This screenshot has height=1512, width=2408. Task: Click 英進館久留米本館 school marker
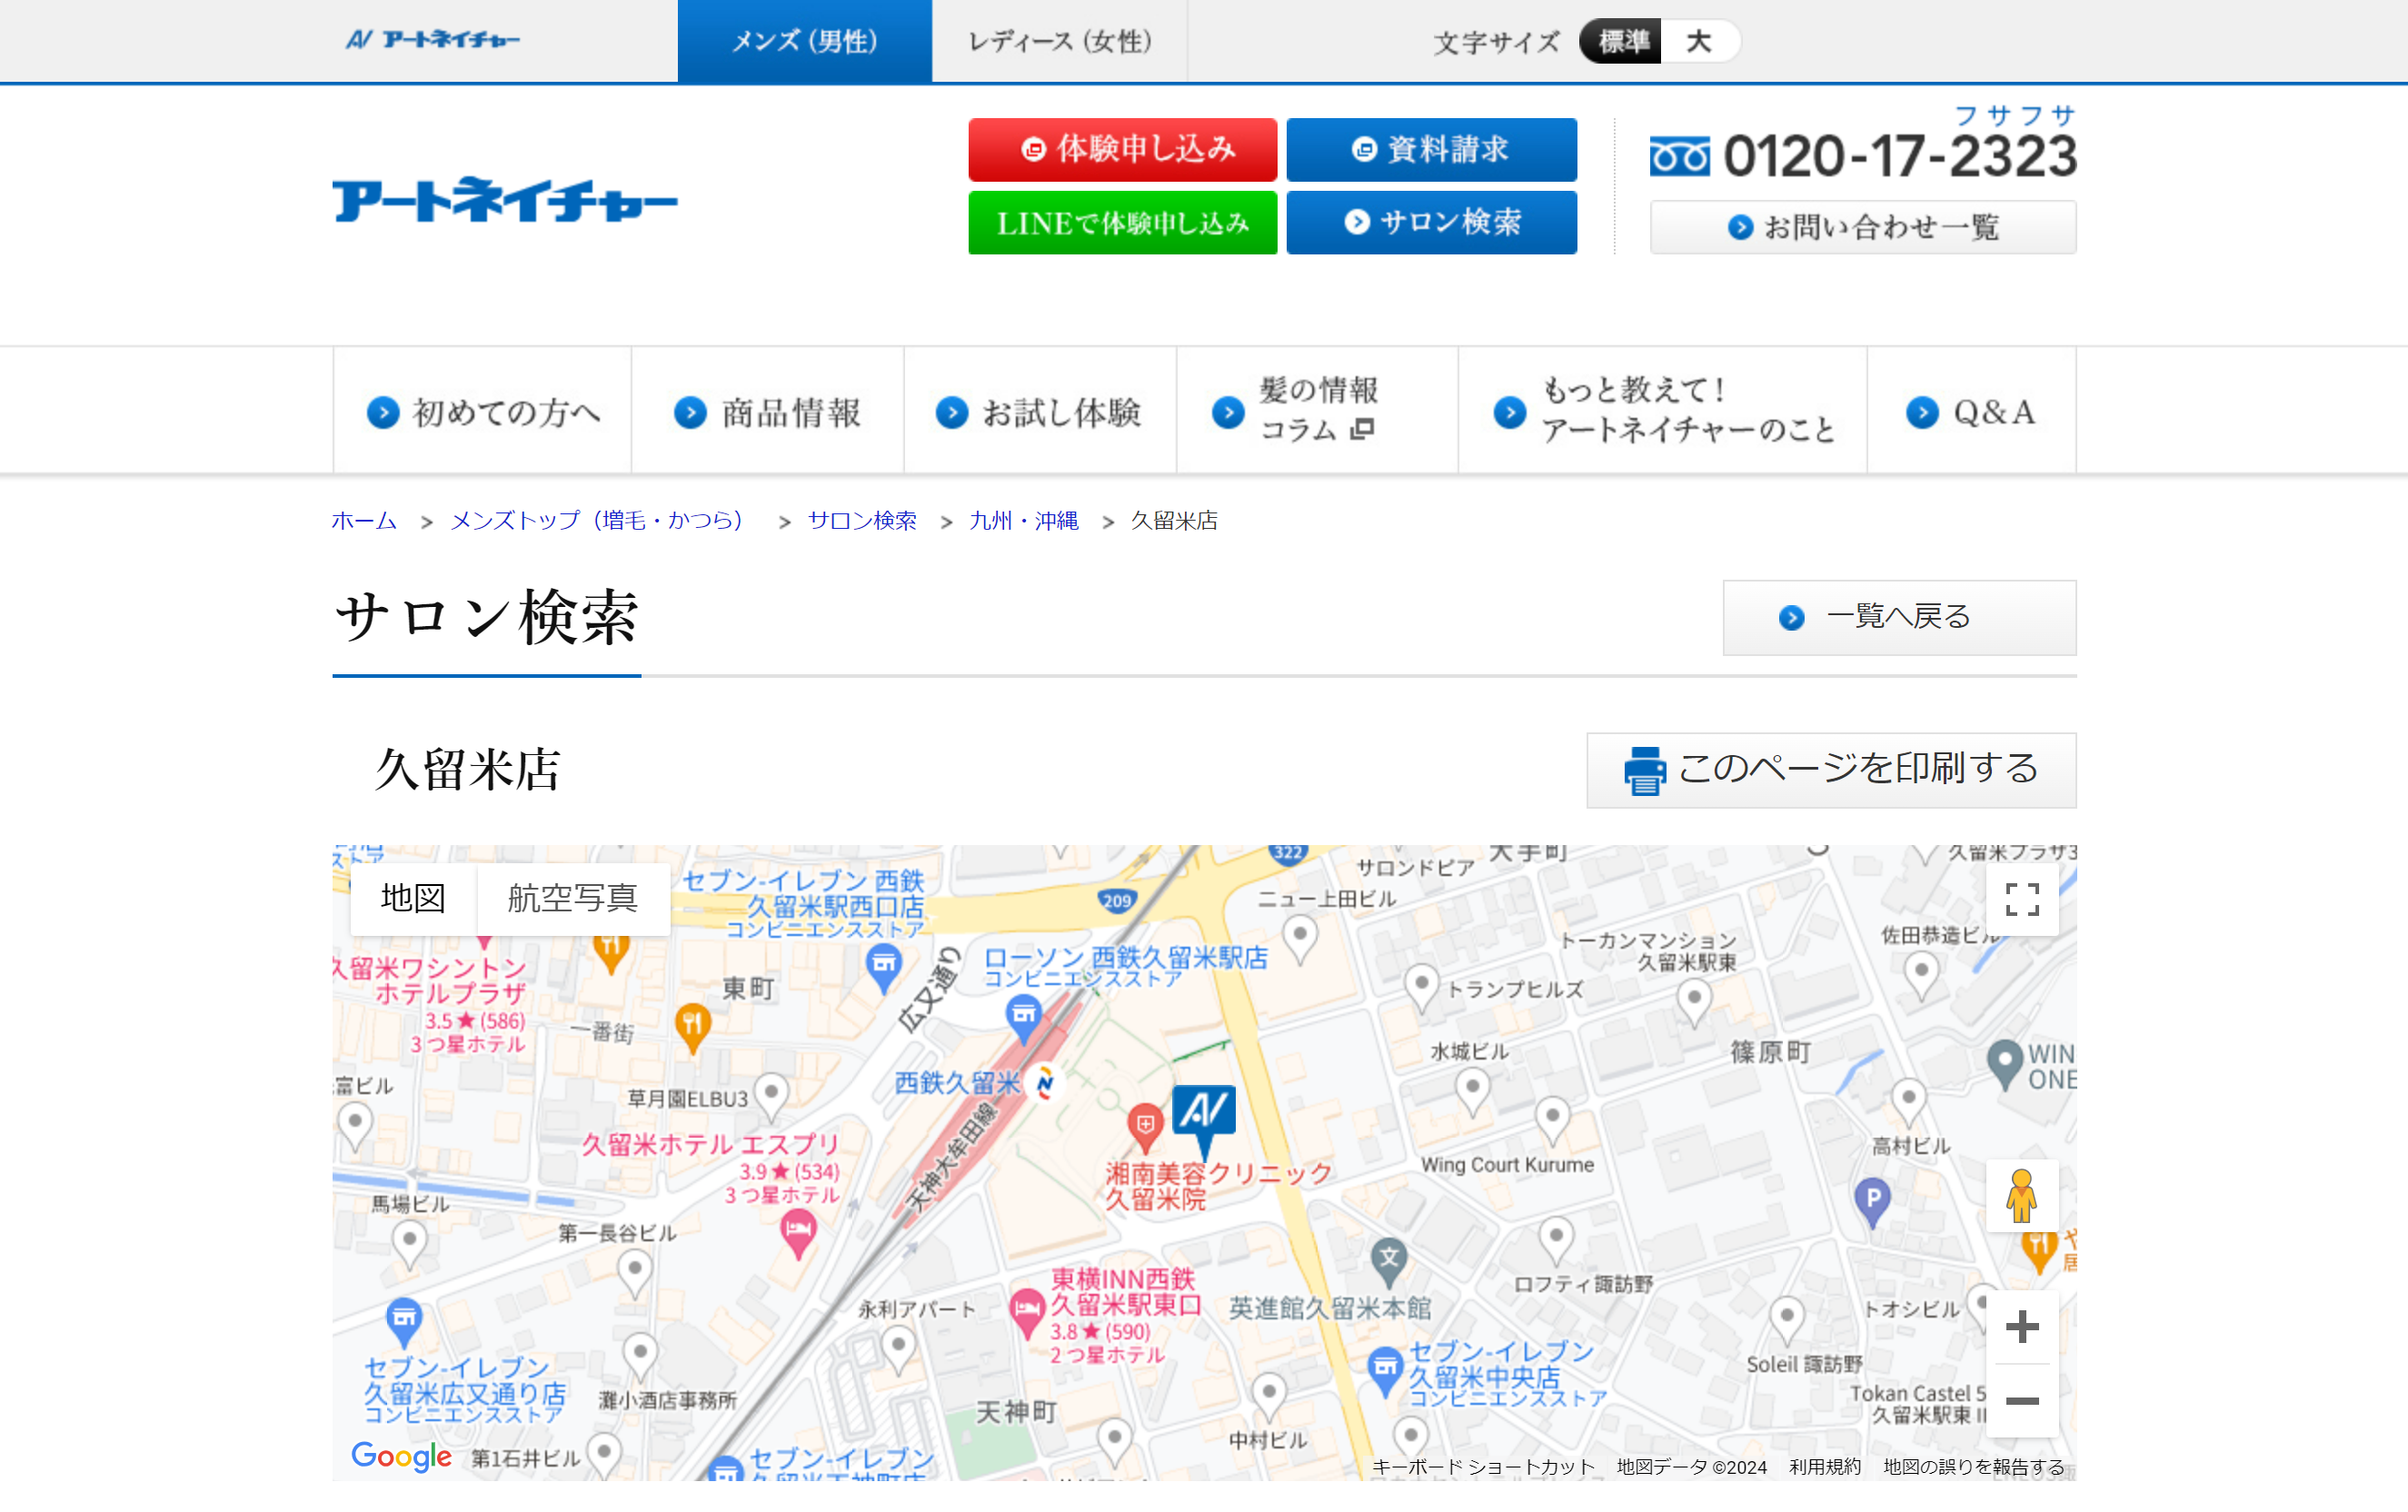click(x=1388, y=1261)
